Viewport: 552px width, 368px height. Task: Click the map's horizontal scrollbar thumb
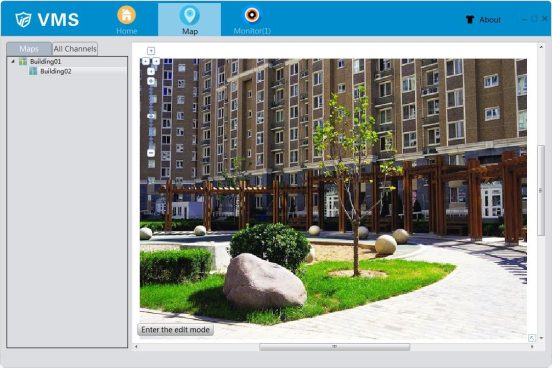[334, 347]
